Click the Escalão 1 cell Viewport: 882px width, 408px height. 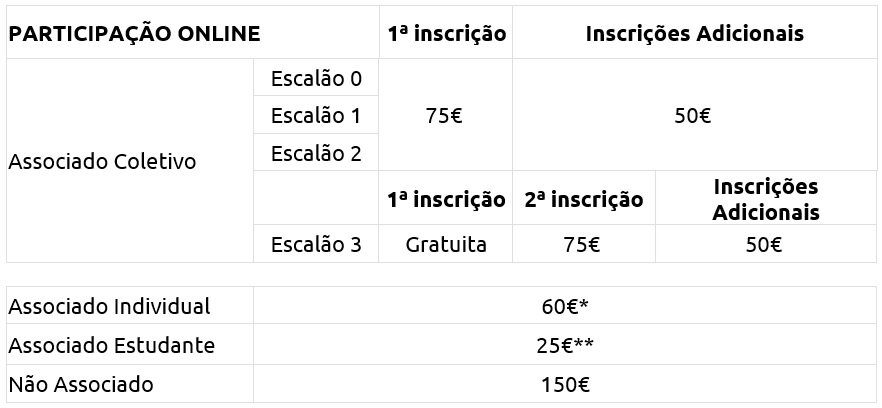pyautogui.click(x=316, y=116)
